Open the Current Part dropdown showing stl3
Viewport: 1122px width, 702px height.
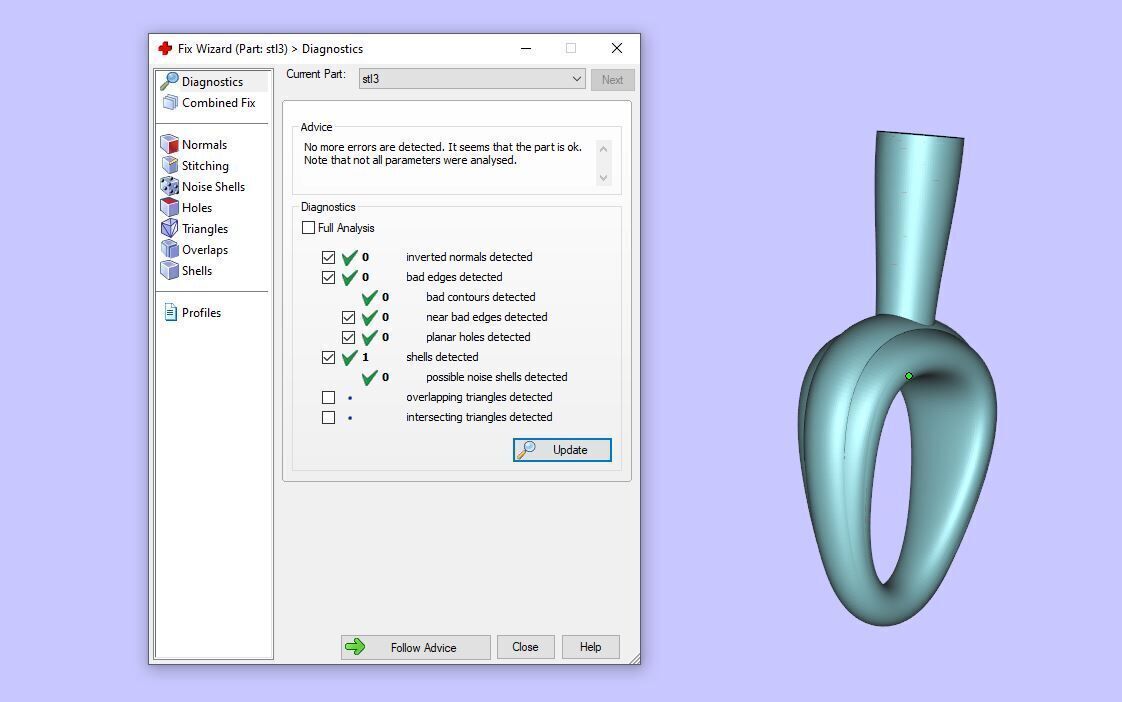pyautogui.click(x=472, y=79)
